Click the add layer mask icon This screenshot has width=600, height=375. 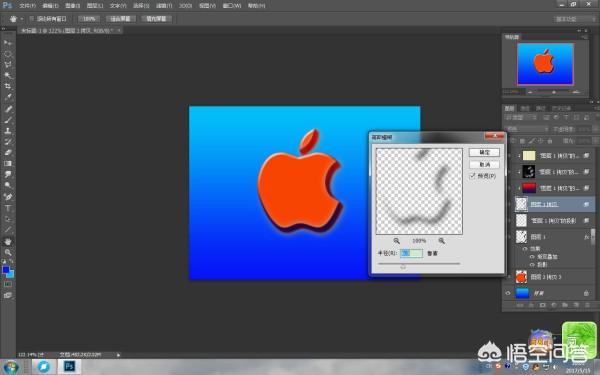(542, 305)
